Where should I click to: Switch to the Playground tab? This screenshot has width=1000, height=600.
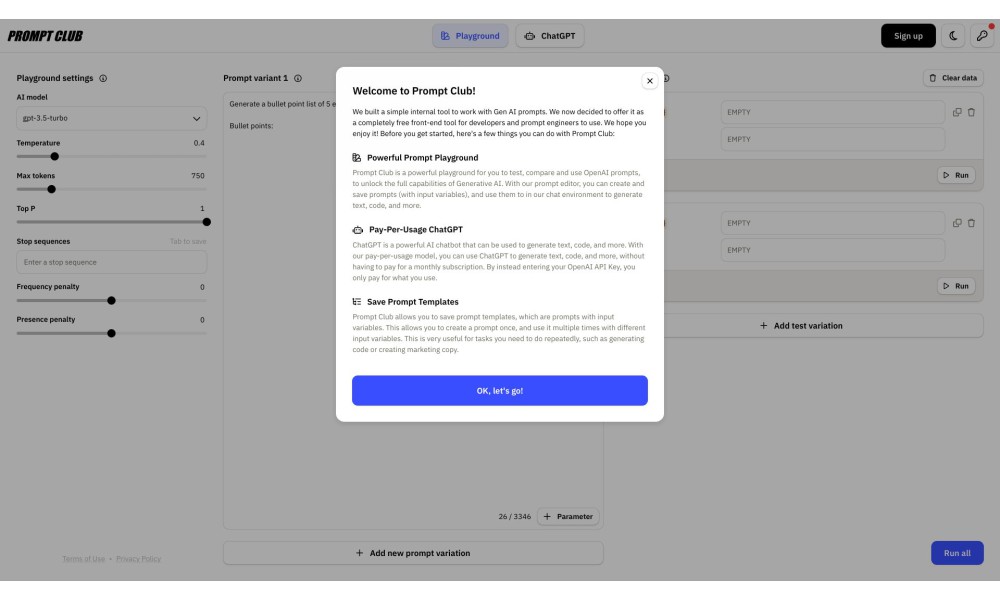point(470,36)
